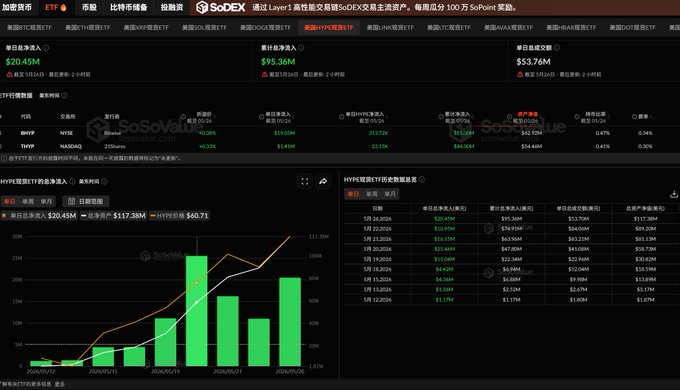Click the info icon in the disclosure footnote
This screenshot has width=680, height=390.
(x=4, y=158)
